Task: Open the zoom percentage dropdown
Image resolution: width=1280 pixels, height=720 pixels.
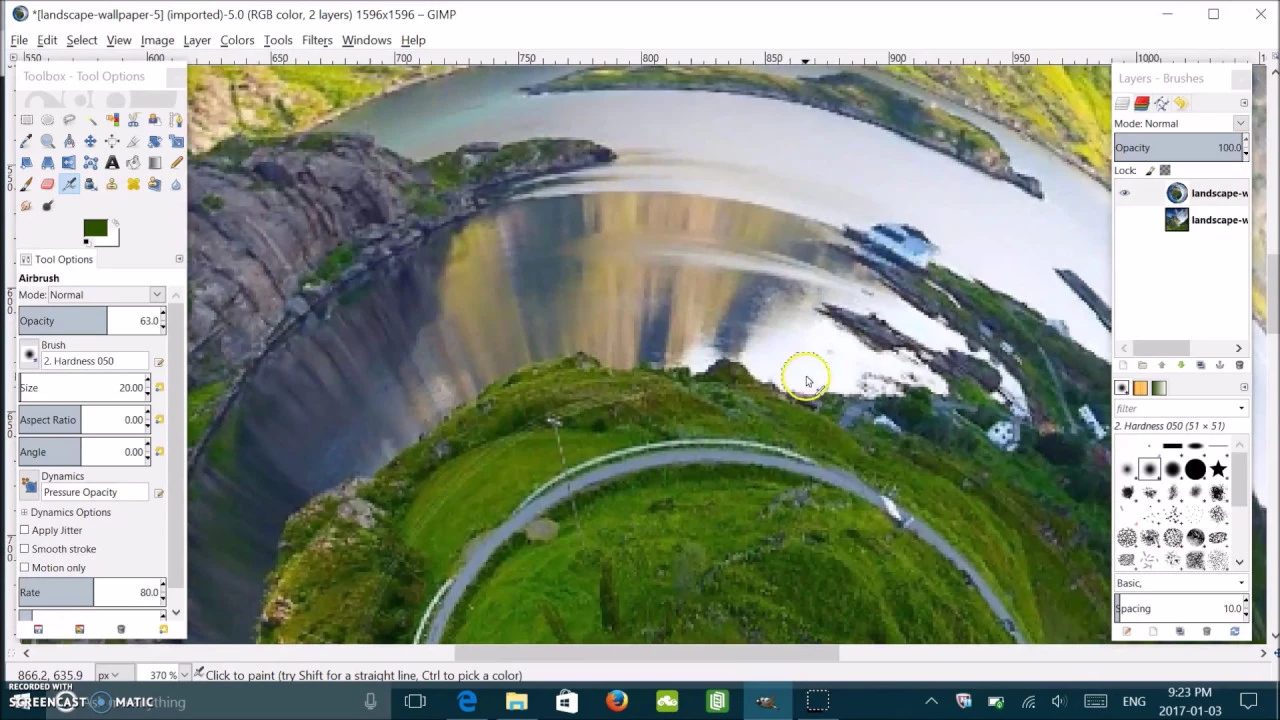Action: (x=185, y=675)
